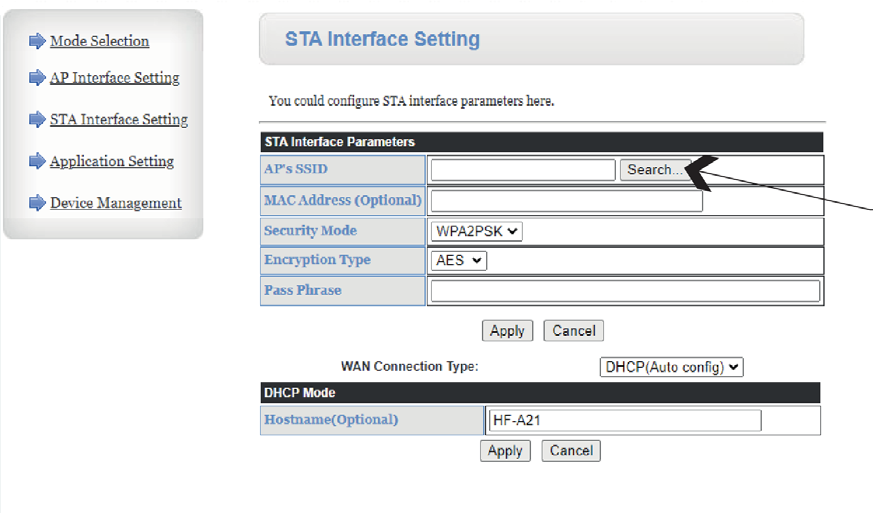Click arrow icon beside STA Interface Setting
Viewport: 873px width, 513px height.
(x=37, y=120)
